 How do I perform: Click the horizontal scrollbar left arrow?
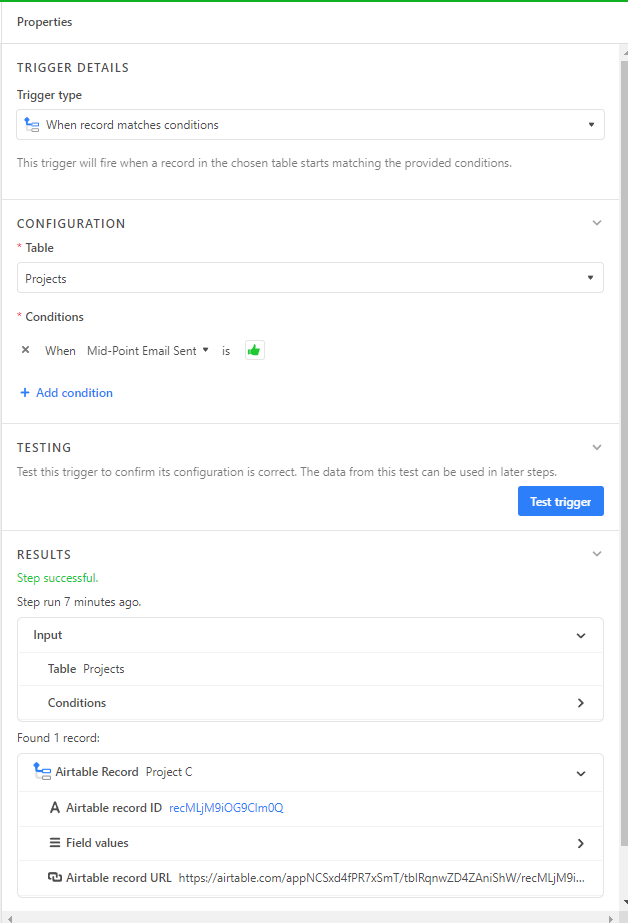pos(8,918)
